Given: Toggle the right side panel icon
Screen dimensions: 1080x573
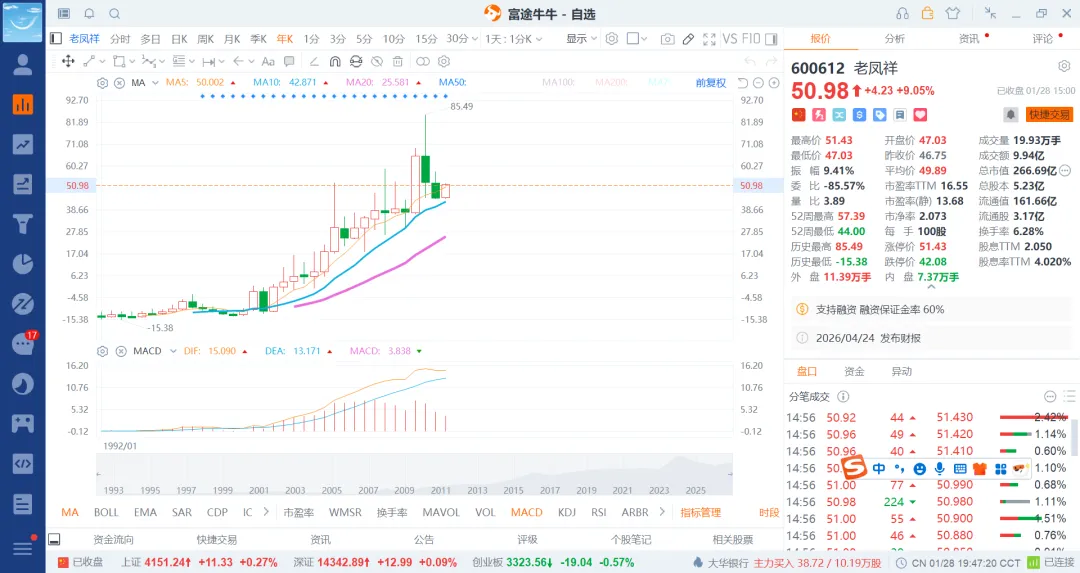Looking at the screenshot, I should (x=771, y=39).
